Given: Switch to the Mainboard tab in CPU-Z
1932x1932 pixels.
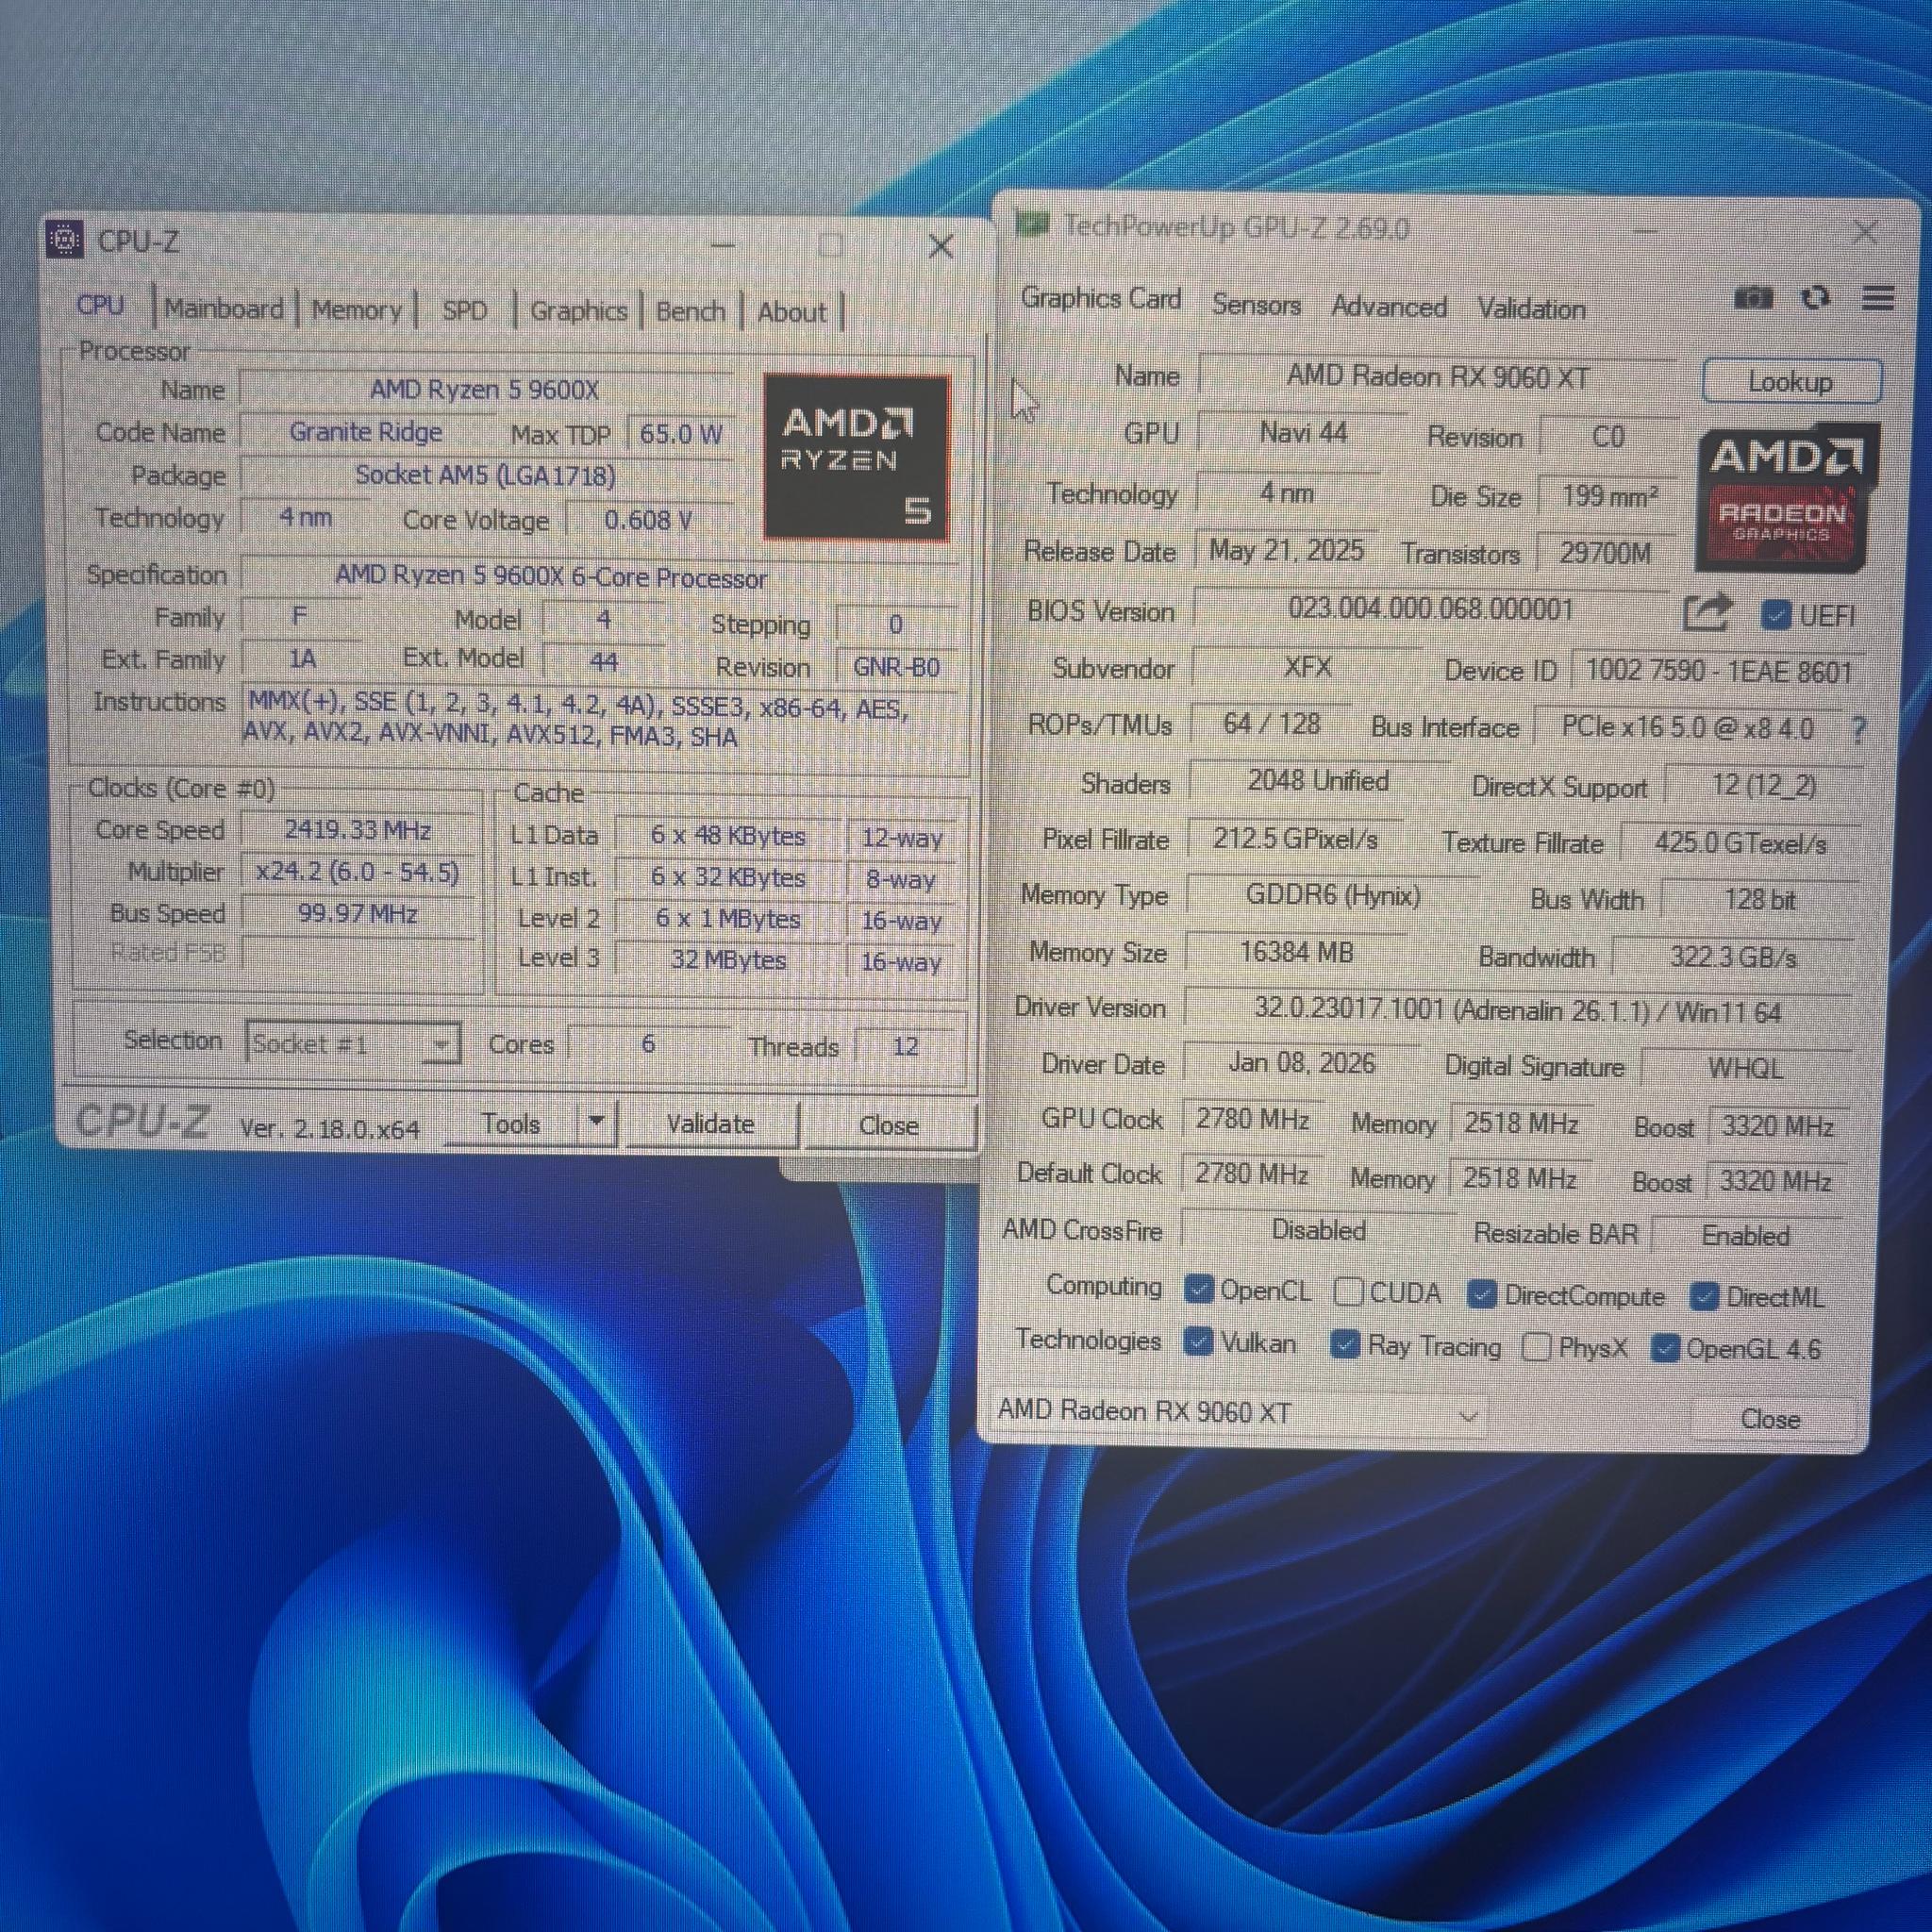Looking at the screenshot, I should (x=224, y=308).
